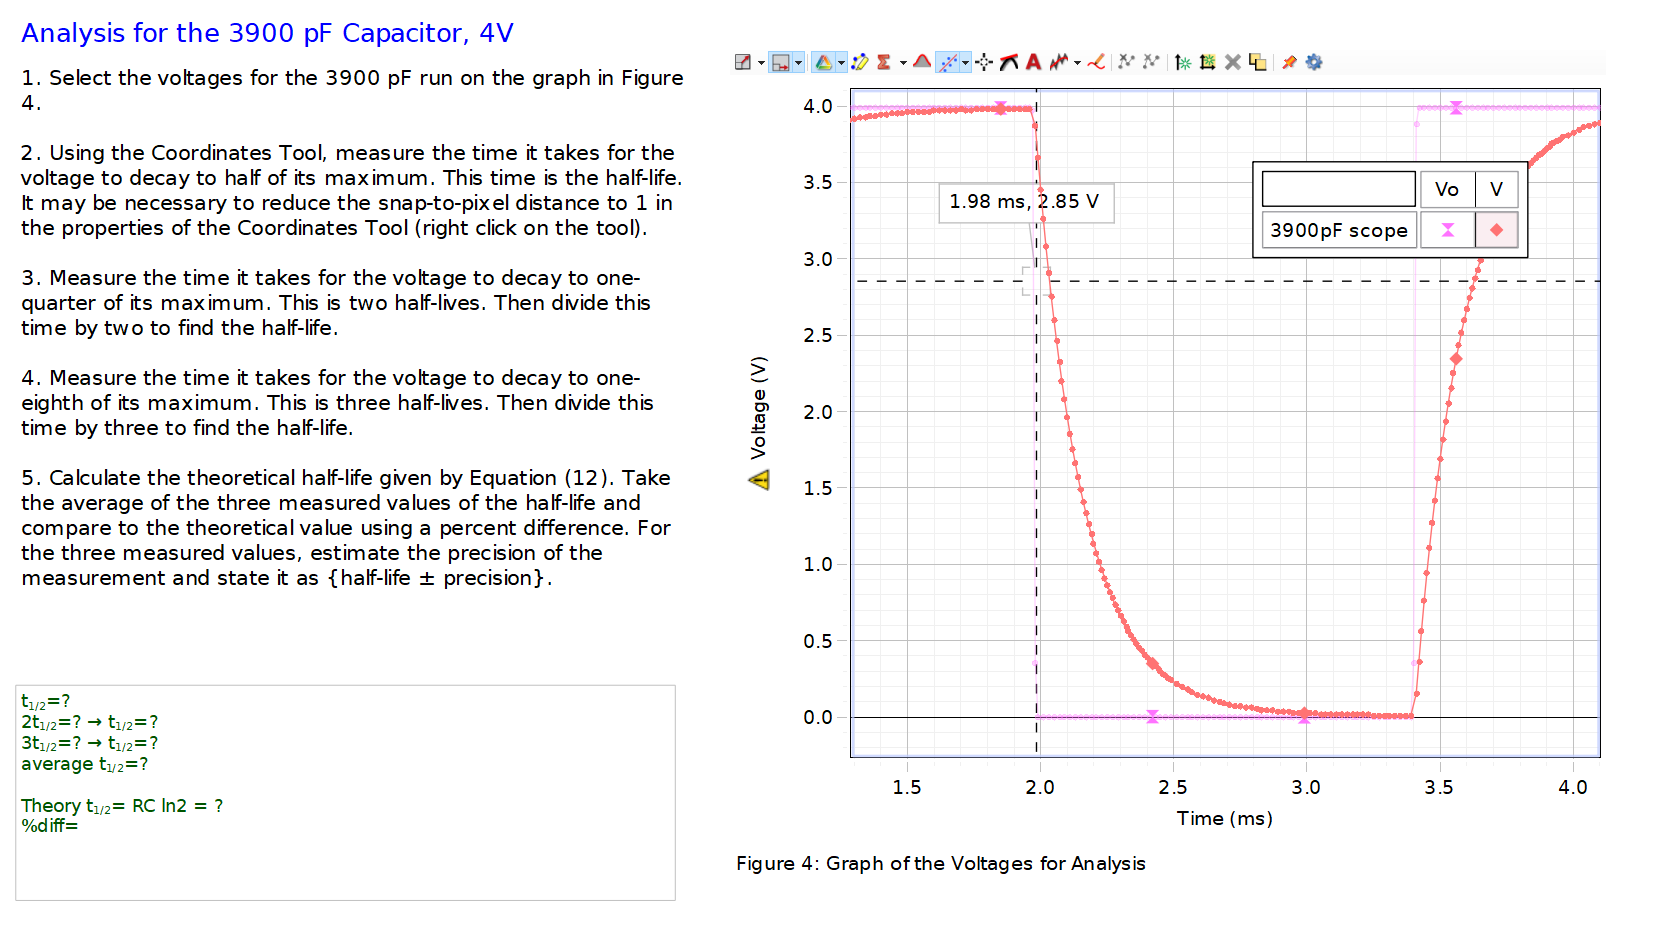Toggle the pink hourglass marker for 3900pF scope
1657x934 pixels.
(x=1447, y=230)
